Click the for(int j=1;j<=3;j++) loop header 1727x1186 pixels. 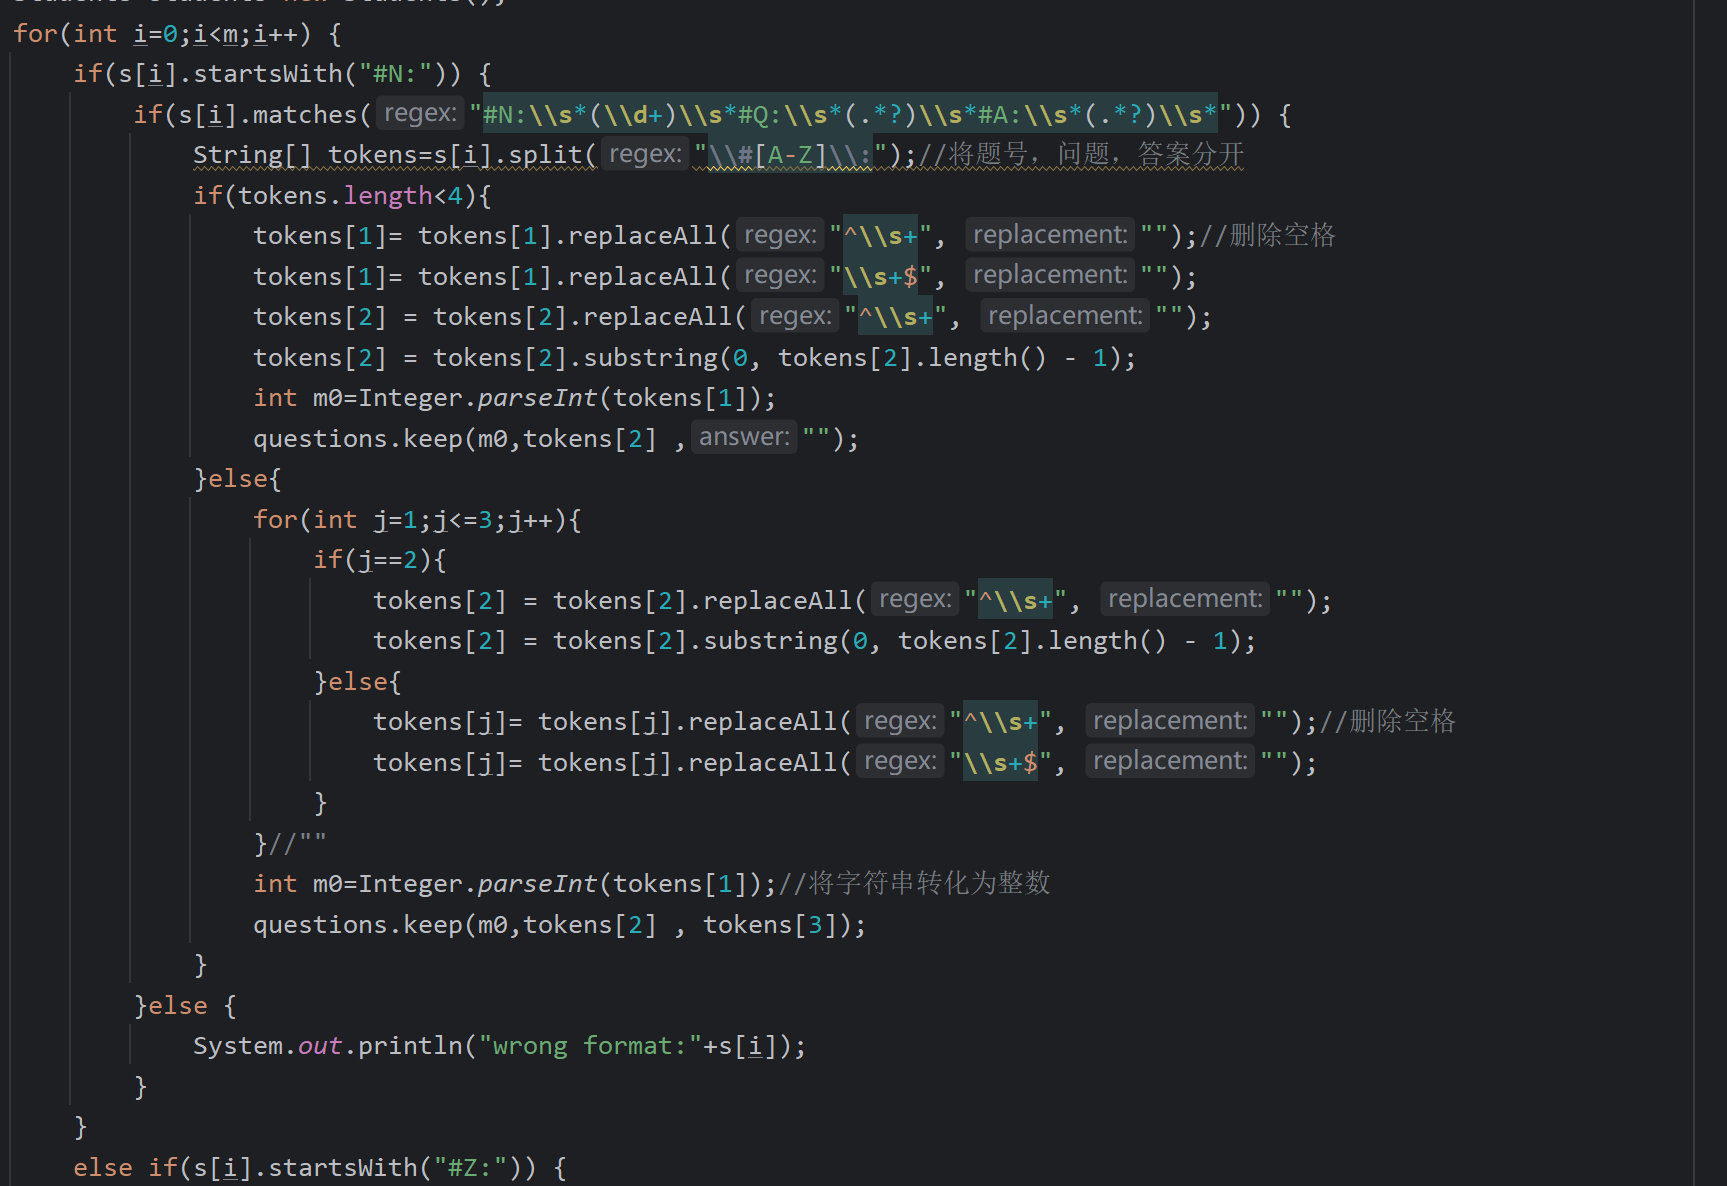[417, 520]
